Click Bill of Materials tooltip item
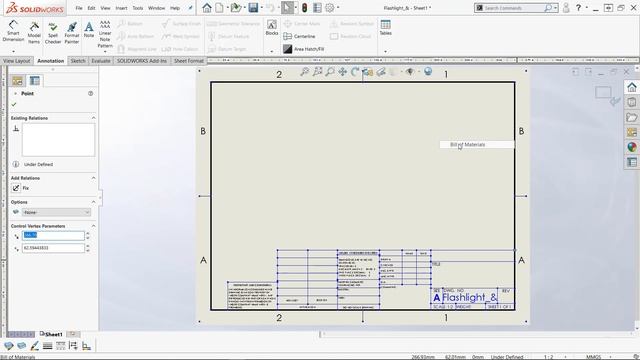Screen dimensions: 640x360 tap(477, 144)
